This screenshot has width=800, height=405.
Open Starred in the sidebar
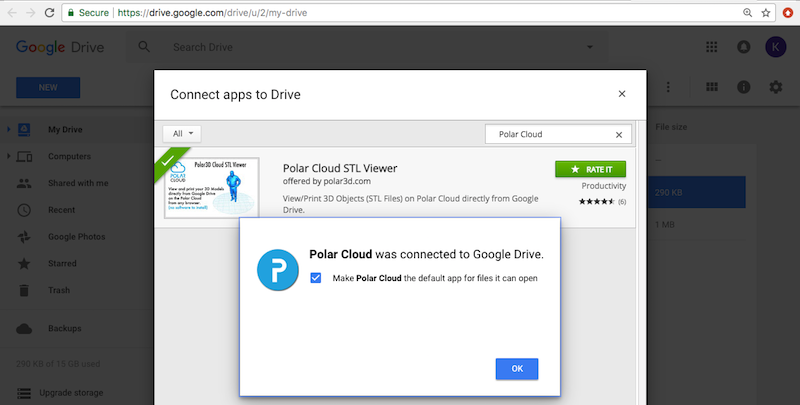click(62, 264)
